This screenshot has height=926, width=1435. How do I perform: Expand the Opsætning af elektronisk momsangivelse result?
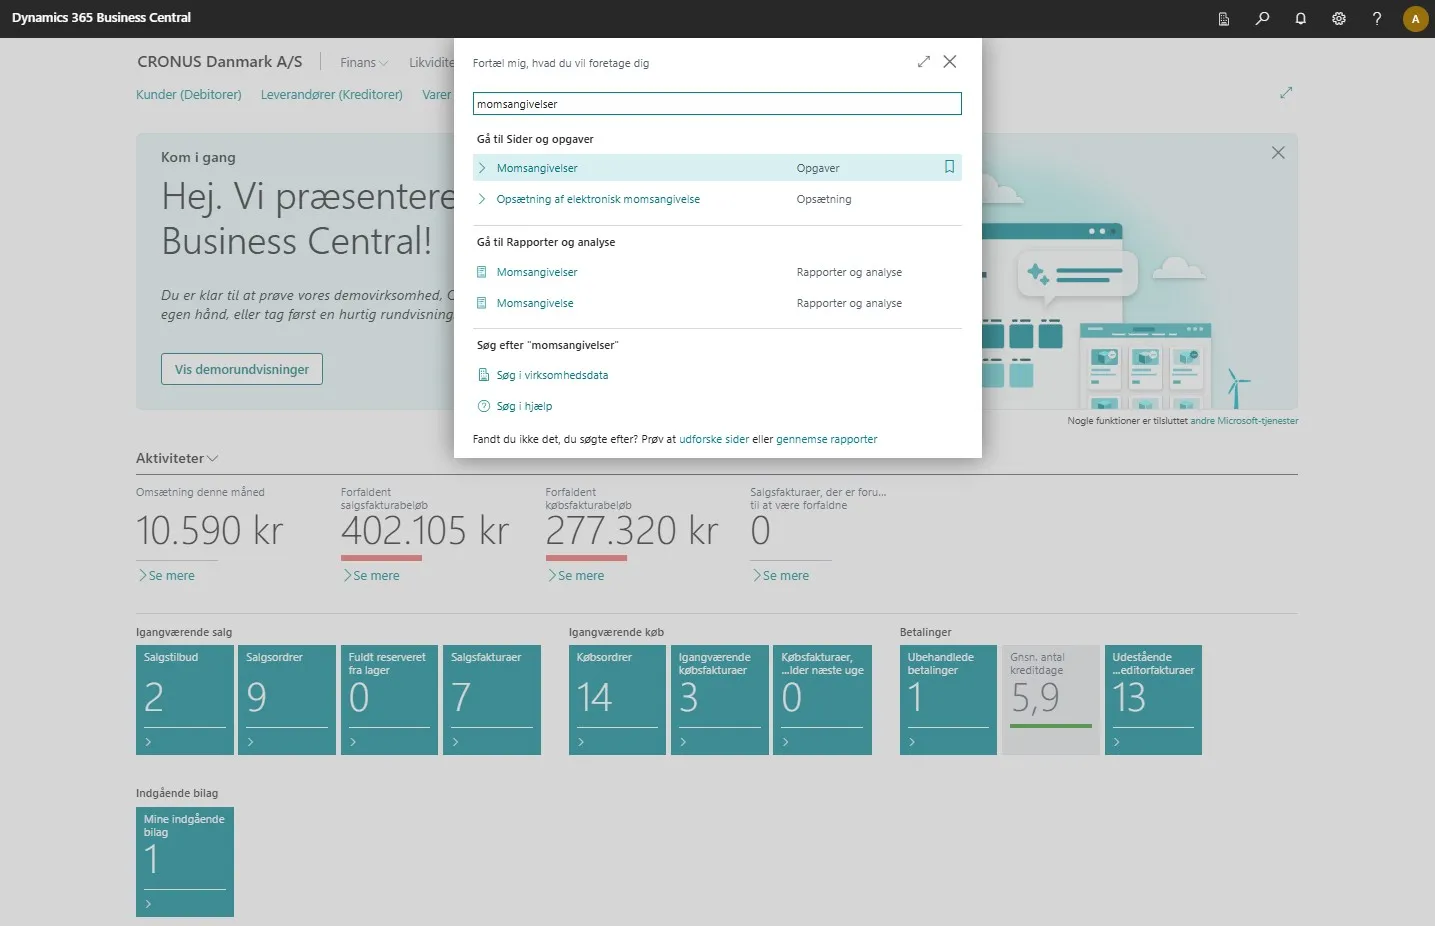pyautogui.click(x=482, y=199)
